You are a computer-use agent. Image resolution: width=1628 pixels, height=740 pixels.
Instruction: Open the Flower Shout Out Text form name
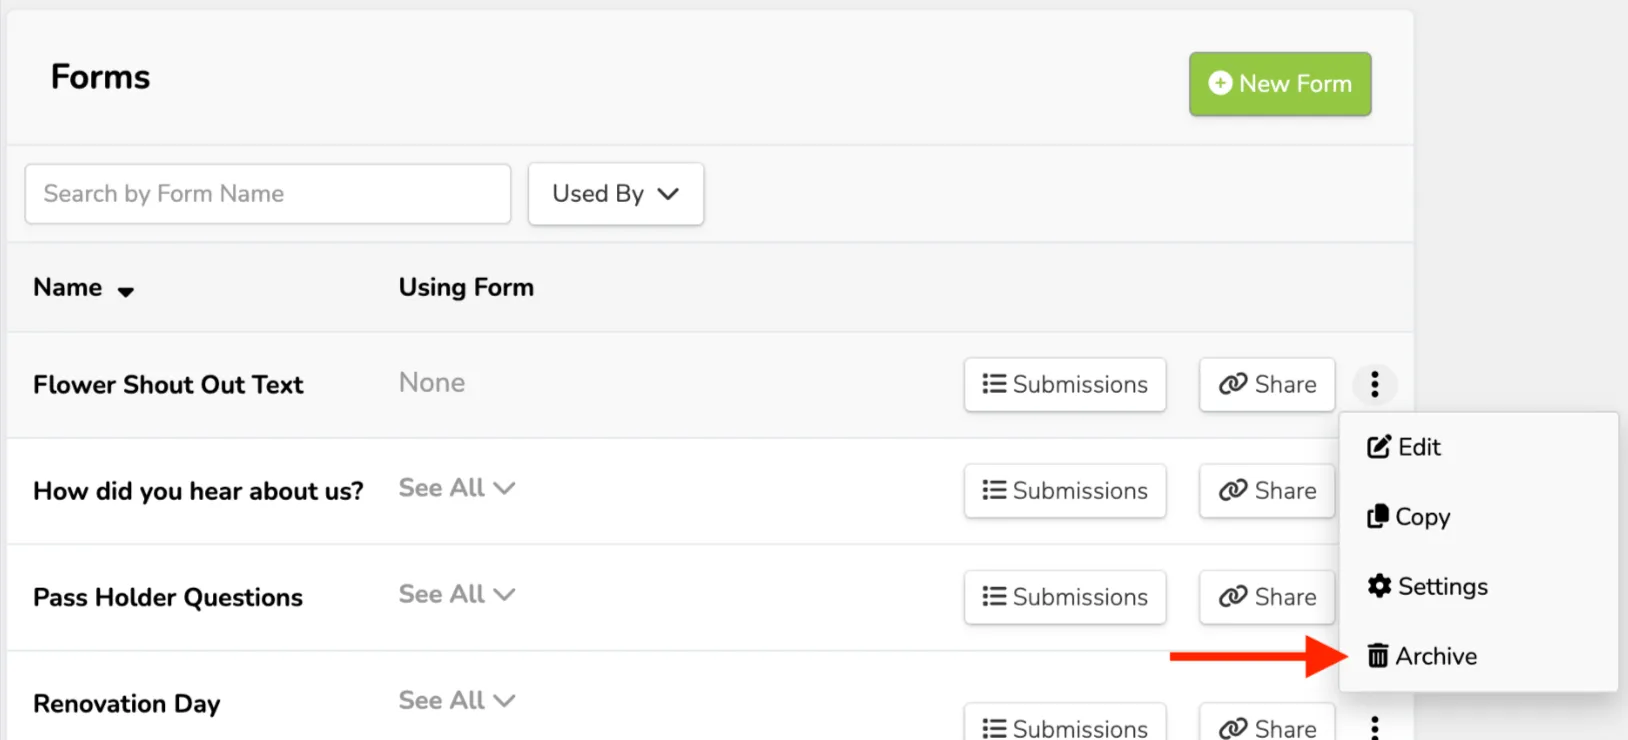pos(168,385)
